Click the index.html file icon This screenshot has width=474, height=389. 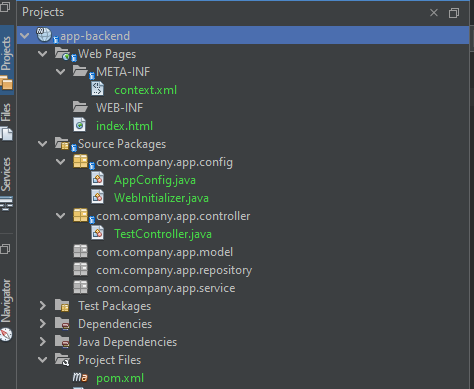(80, 125)
